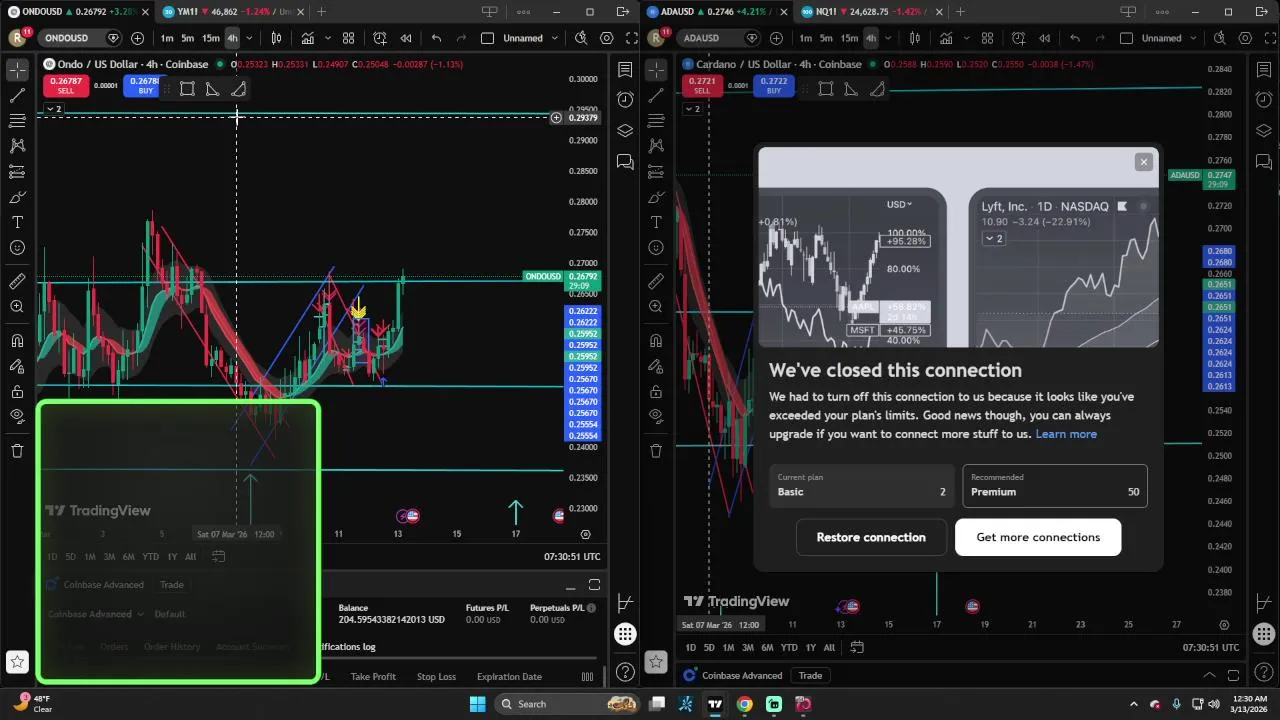Toggle stay in drawing mode in ONDOUSD window

click(x=17, y=366)
